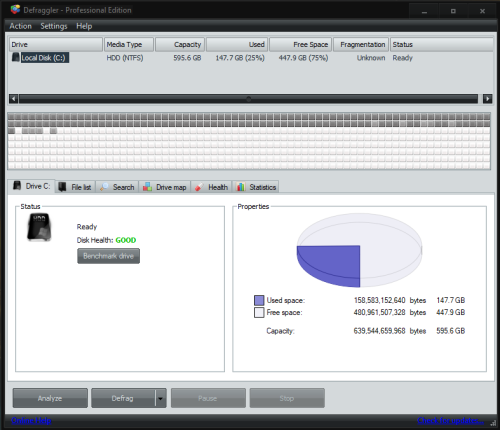Switch to the Health tab
The width and height of the screenshot is (500, 430).
pyautogui.click(x=211, y=187)
